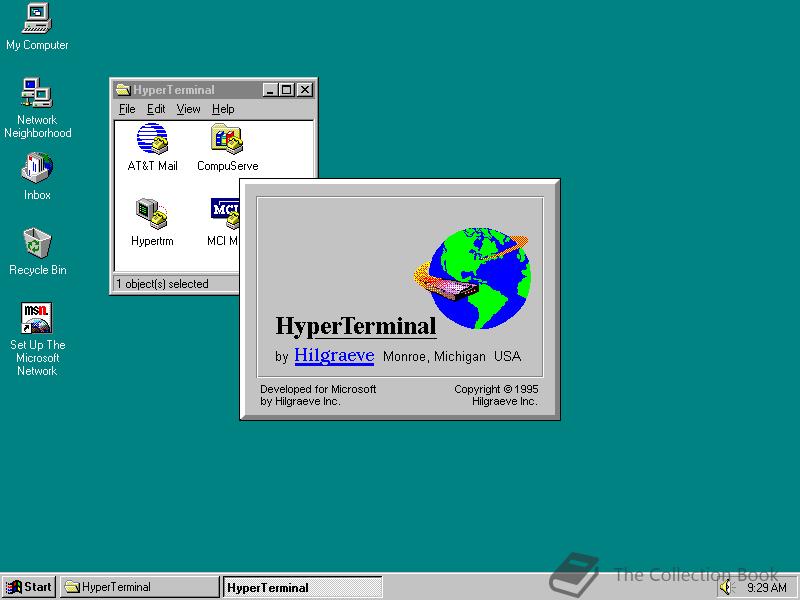Click 'Developed for Microsoft' splash text
Image resolution: width=800 pixels, height=600 pixels.
[318, 389]
